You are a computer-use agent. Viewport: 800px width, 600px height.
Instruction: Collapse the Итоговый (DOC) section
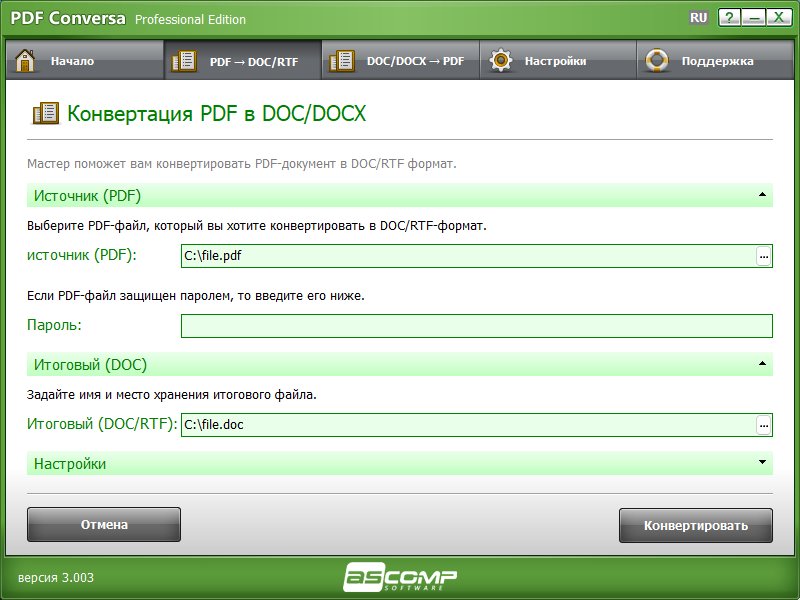click(762, 363)
